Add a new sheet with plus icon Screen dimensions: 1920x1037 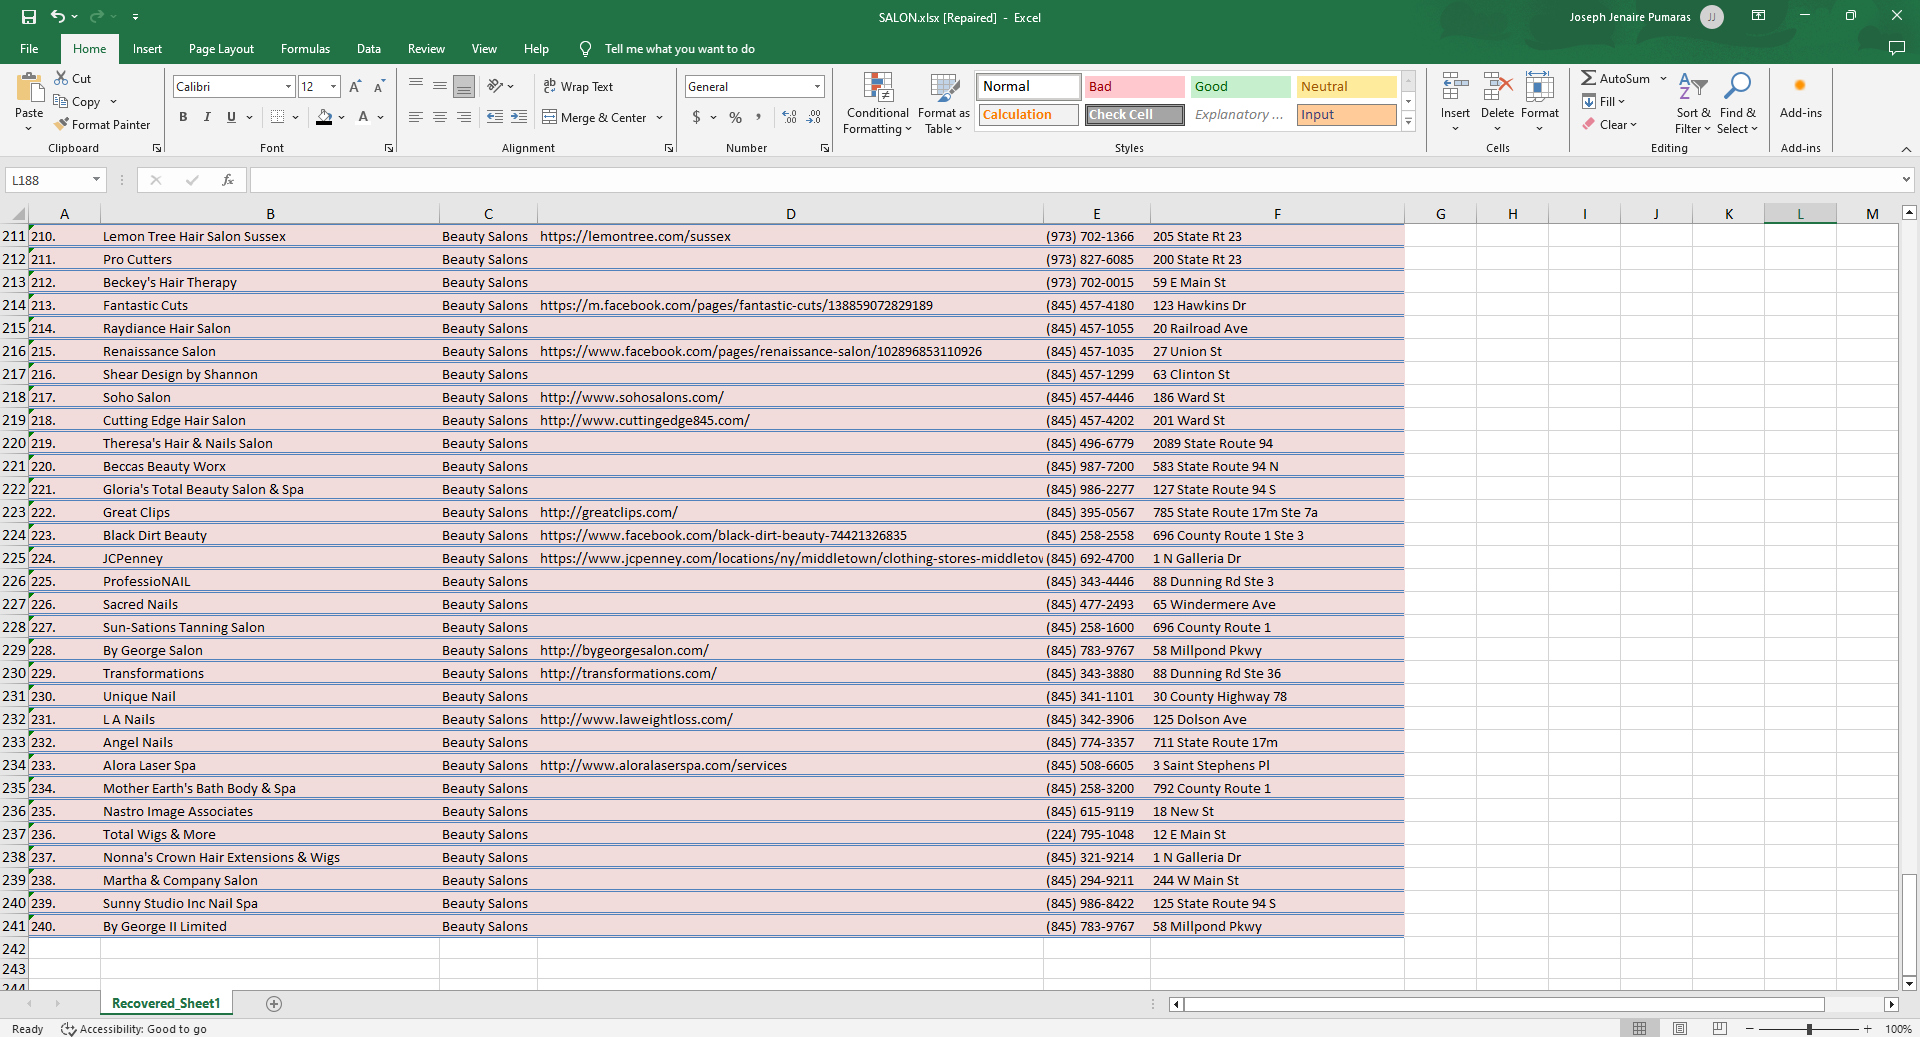tap(274, 1004)
